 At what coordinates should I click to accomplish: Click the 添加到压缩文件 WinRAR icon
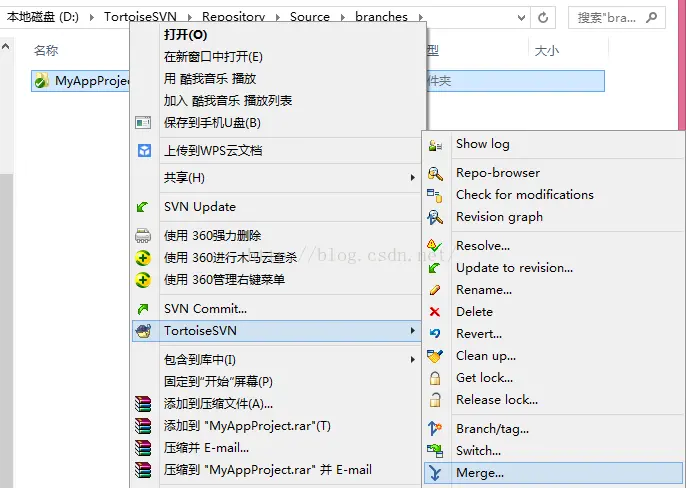tap(143, 404)
